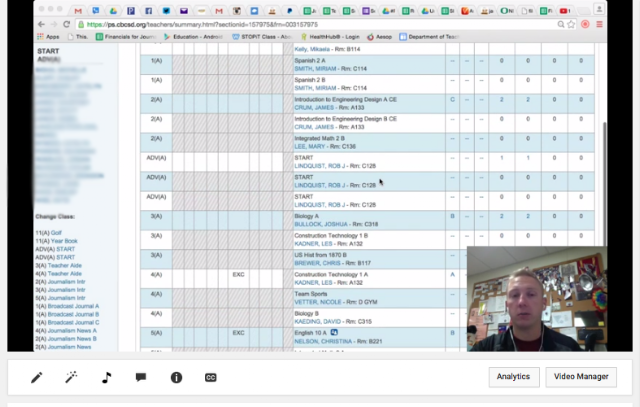The image size is (640, 407).
Task: Open the Financials for Journ bookmark
Action: point(126,37)
